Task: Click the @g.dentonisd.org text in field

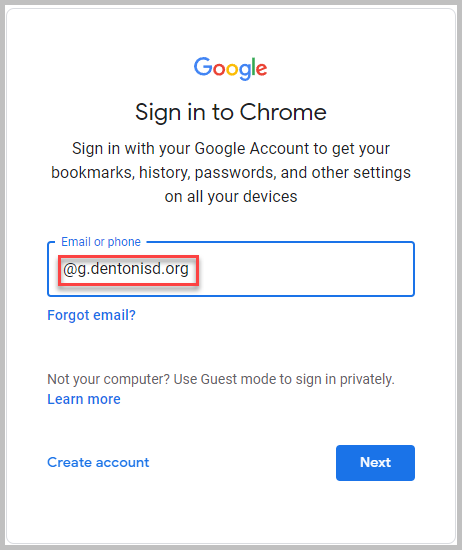Action: (126, 269)
